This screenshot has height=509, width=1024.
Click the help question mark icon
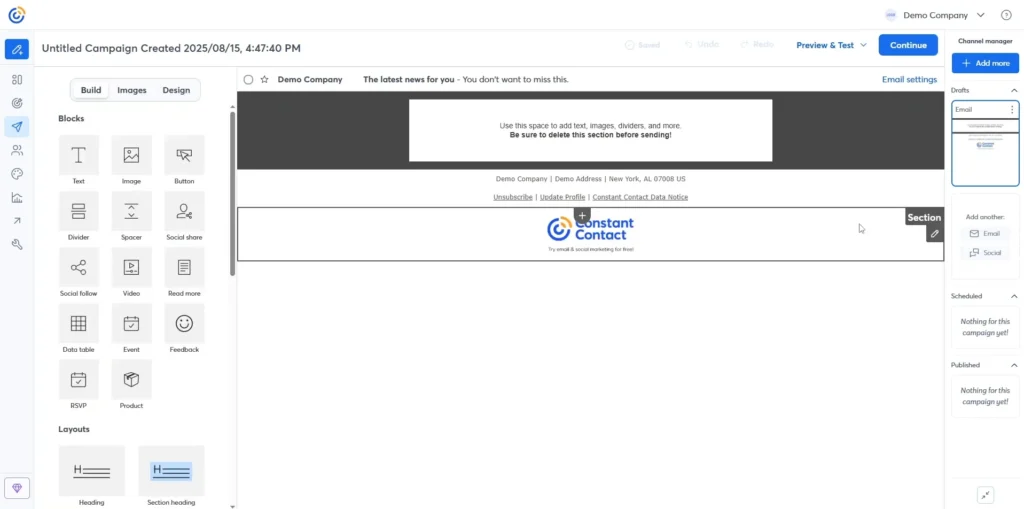1006,15
